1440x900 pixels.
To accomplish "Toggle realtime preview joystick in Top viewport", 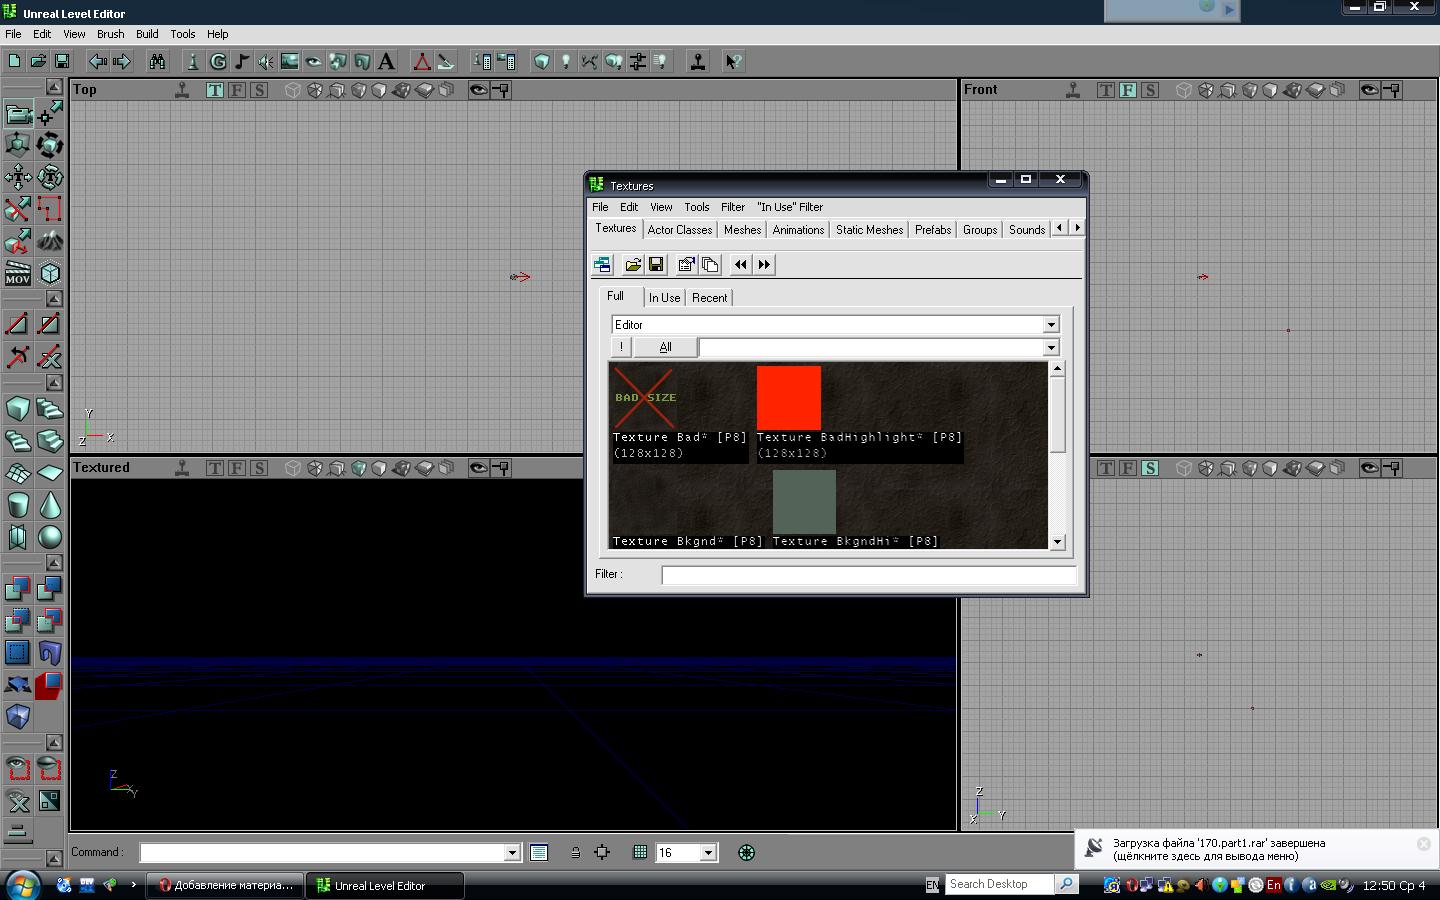I will point(182,90).
